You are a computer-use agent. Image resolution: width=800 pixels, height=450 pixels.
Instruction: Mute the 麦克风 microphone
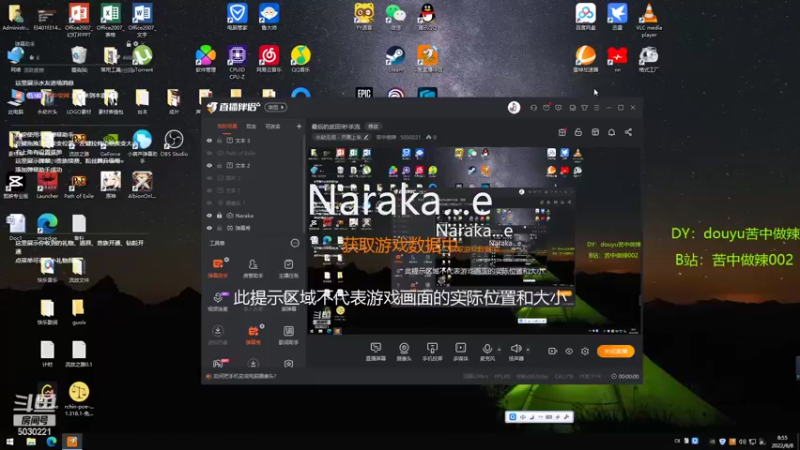[x=487, y=352]
